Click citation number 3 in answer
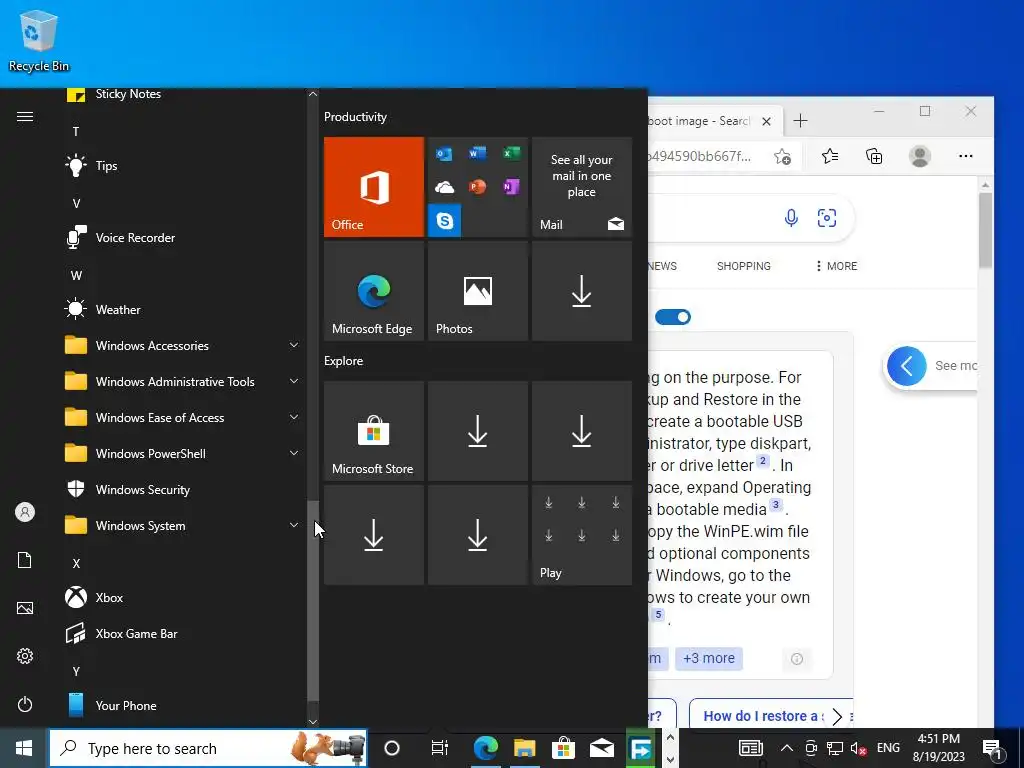The image size is (1024, 768). 775,505
